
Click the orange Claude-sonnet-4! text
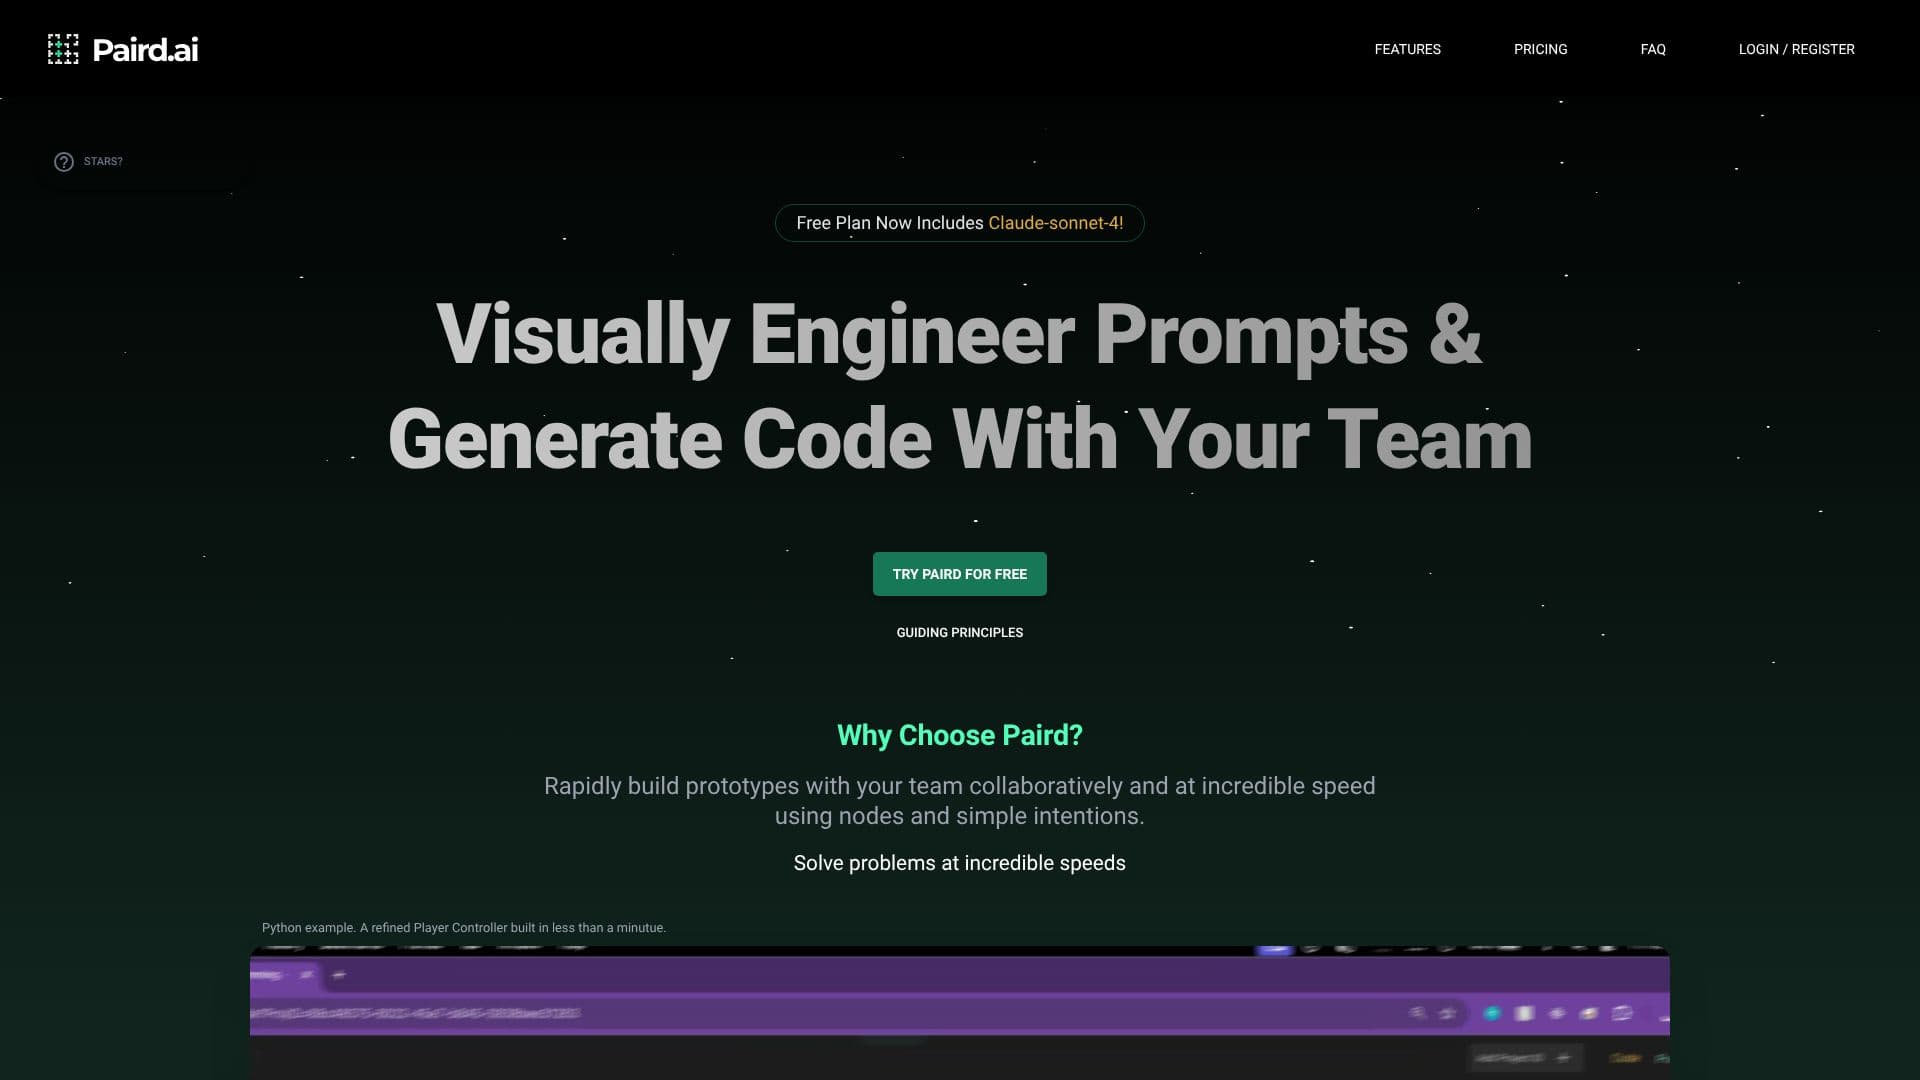(x=1055, y=223)
